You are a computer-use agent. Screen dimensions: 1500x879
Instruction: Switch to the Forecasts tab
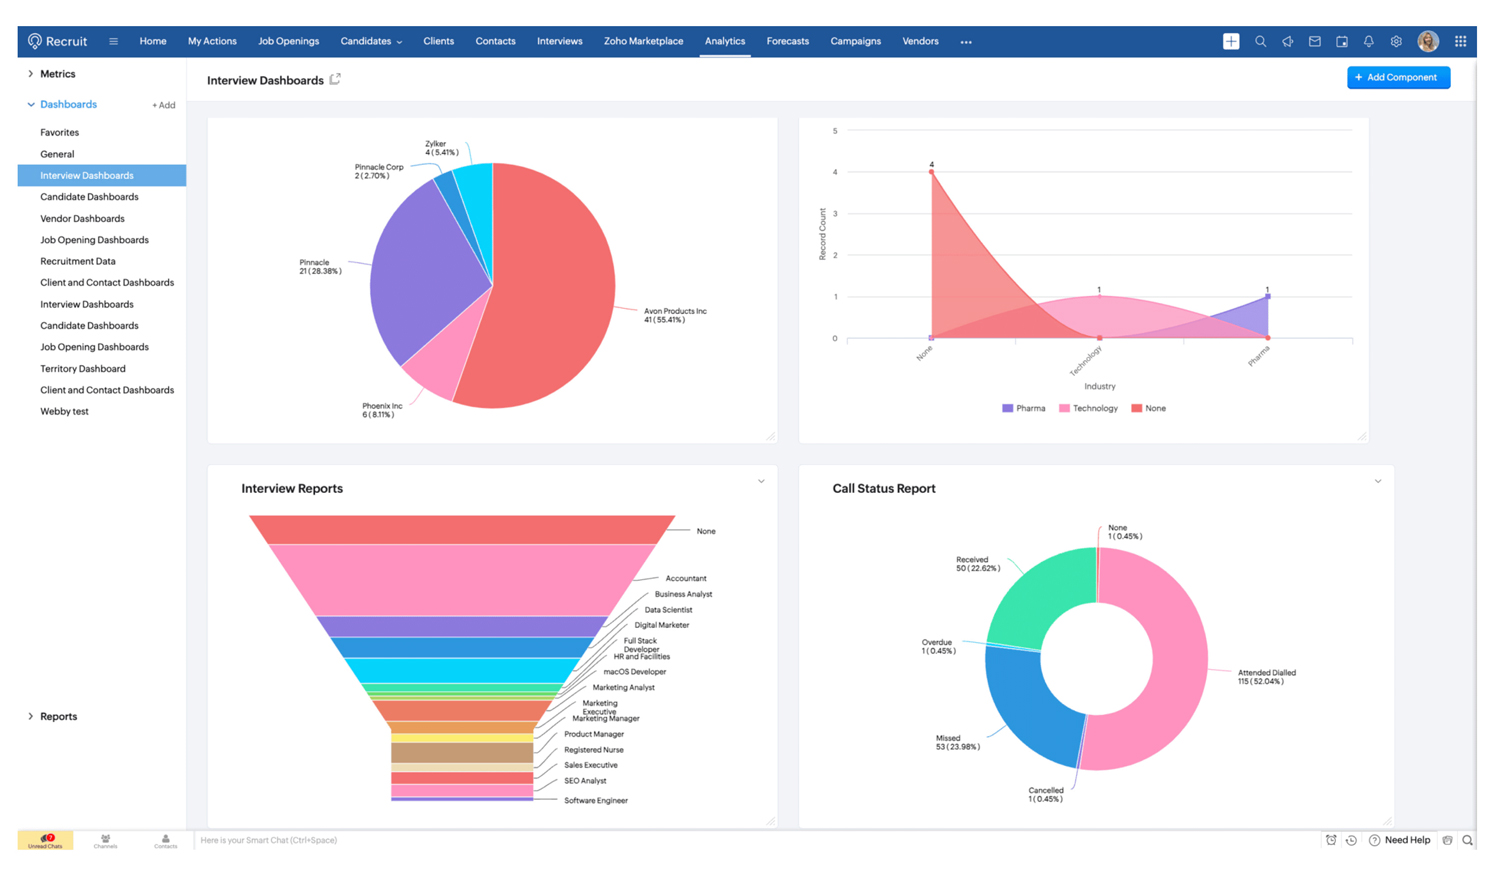coord(788,41)
